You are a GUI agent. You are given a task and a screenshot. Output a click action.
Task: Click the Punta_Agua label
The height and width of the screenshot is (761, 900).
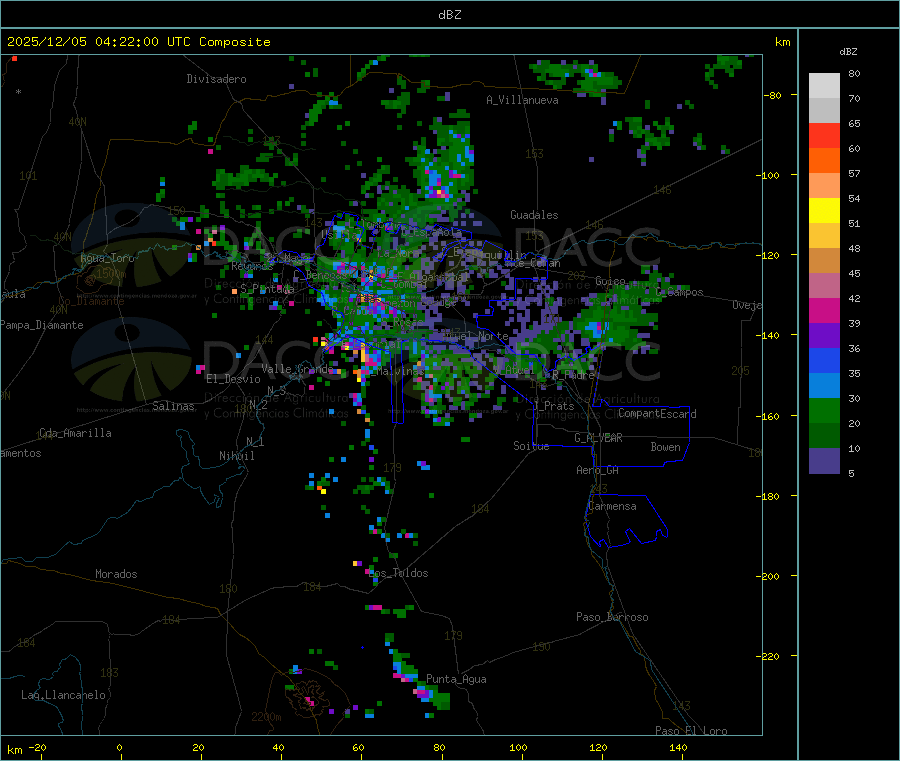pos(456,679)
